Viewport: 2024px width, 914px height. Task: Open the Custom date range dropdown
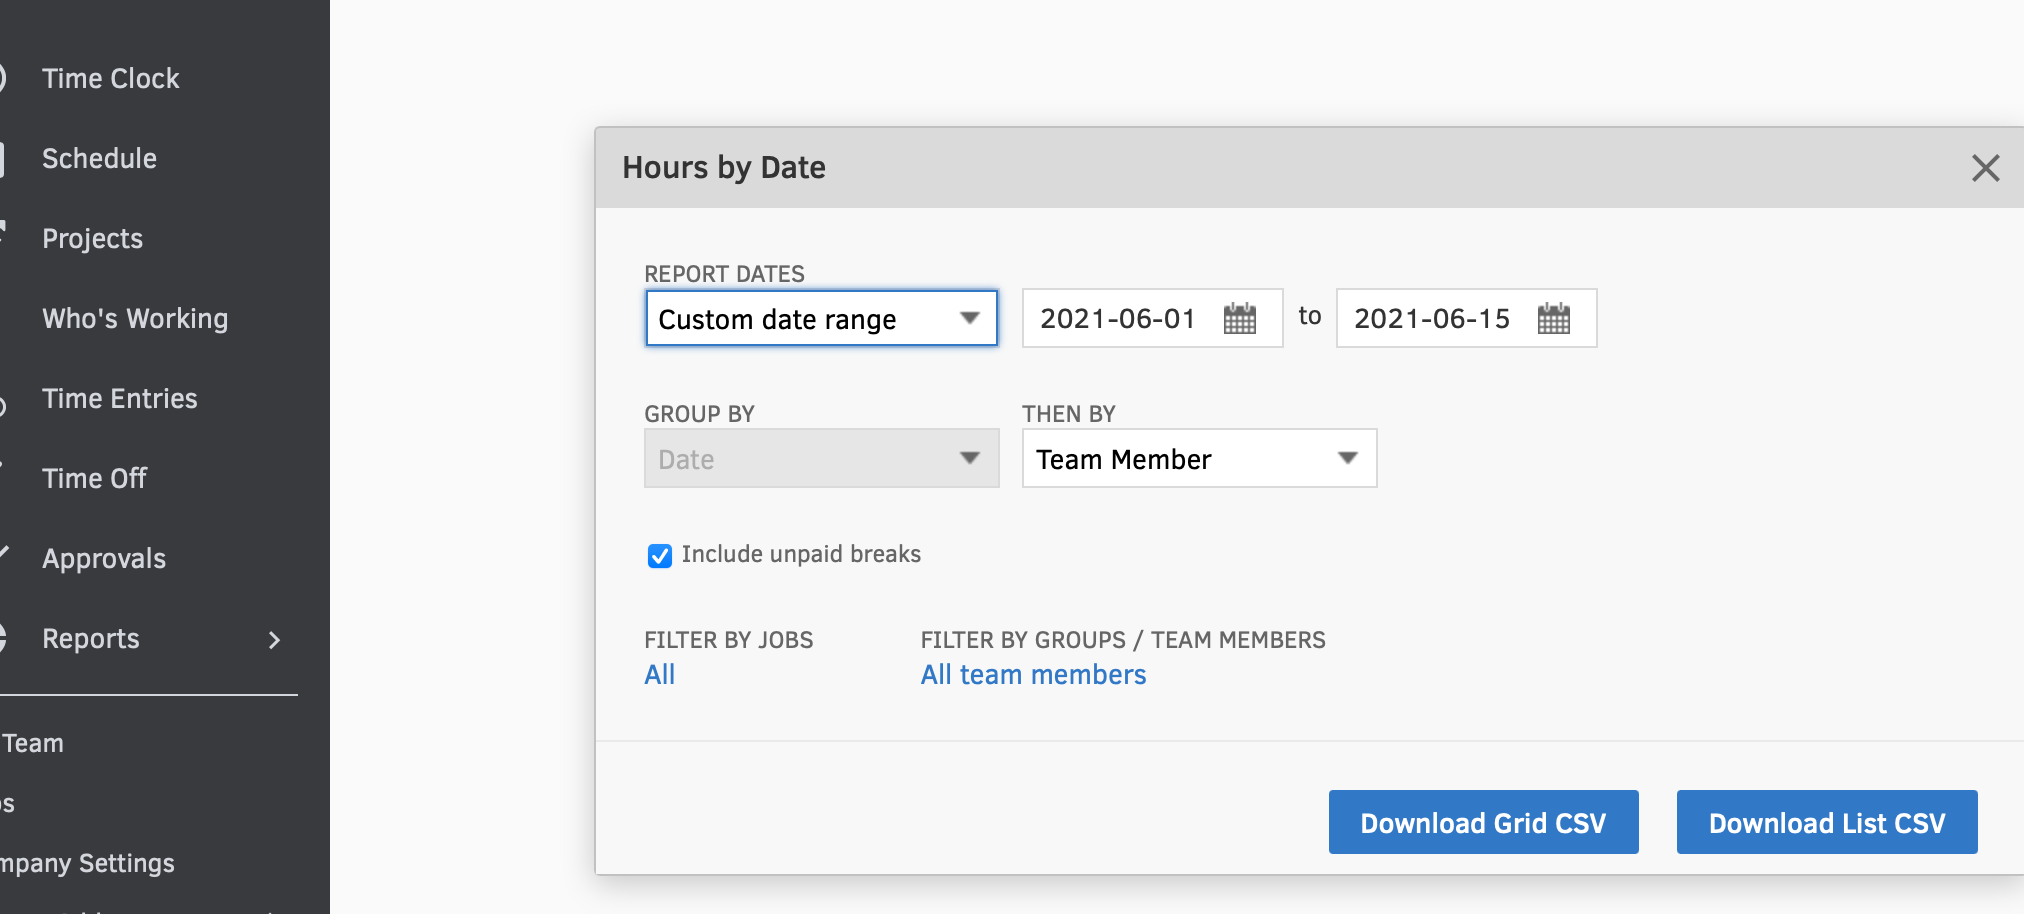click(x=821, y=319)
